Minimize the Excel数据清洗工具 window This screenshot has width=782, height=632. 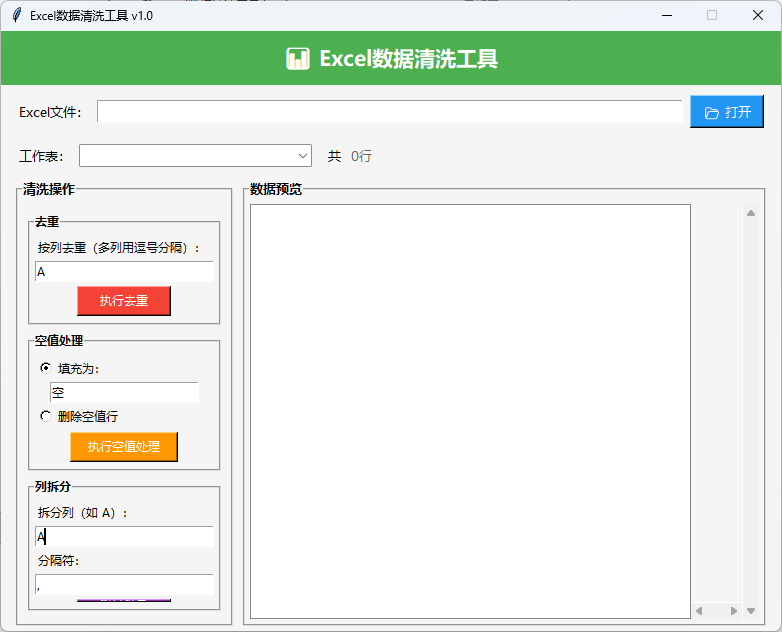[667, 15]
